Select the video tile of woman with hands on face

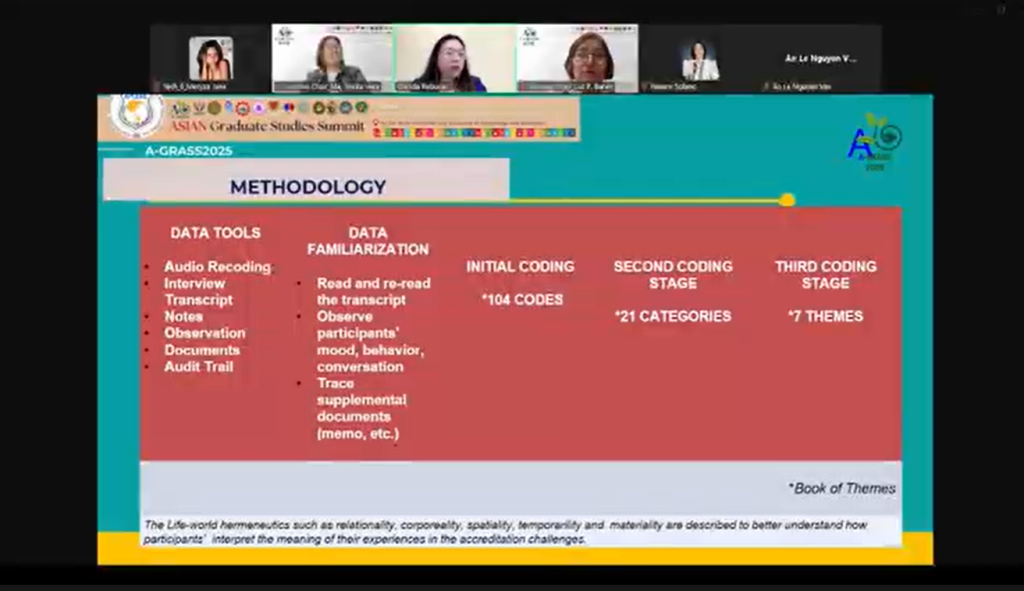point(210,59)
